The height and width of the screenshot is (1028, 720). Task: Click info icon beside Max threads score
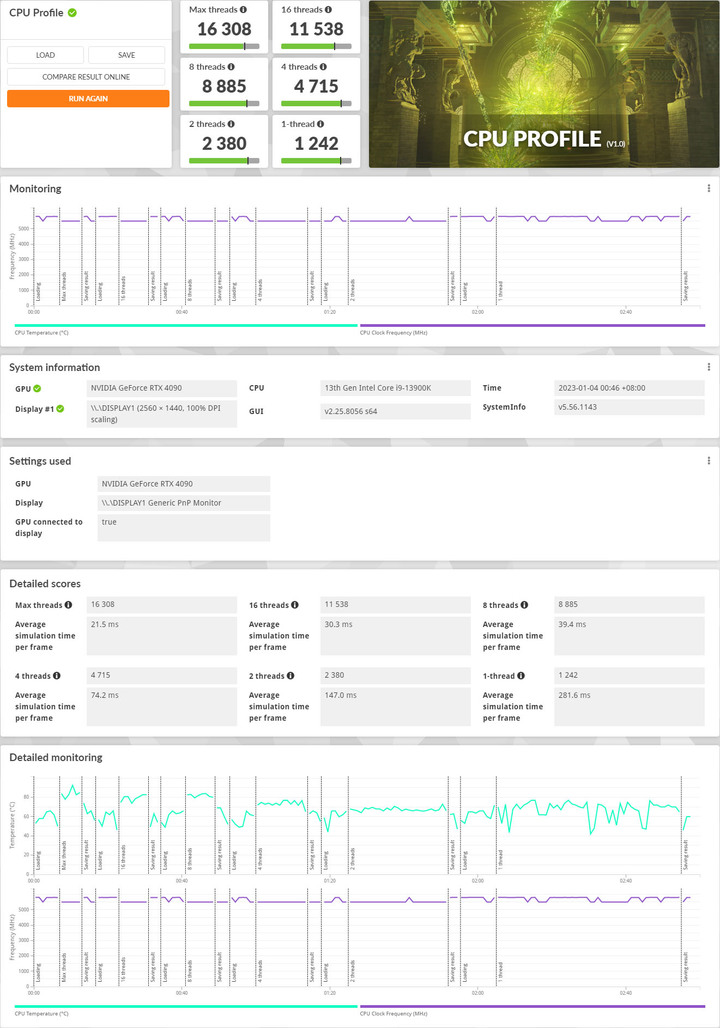243,10
